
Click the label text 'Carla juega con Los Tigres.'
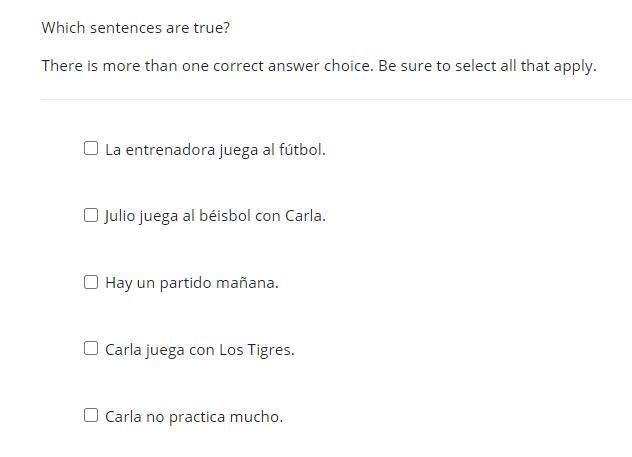pyautogui.click(x=200, y=350)
